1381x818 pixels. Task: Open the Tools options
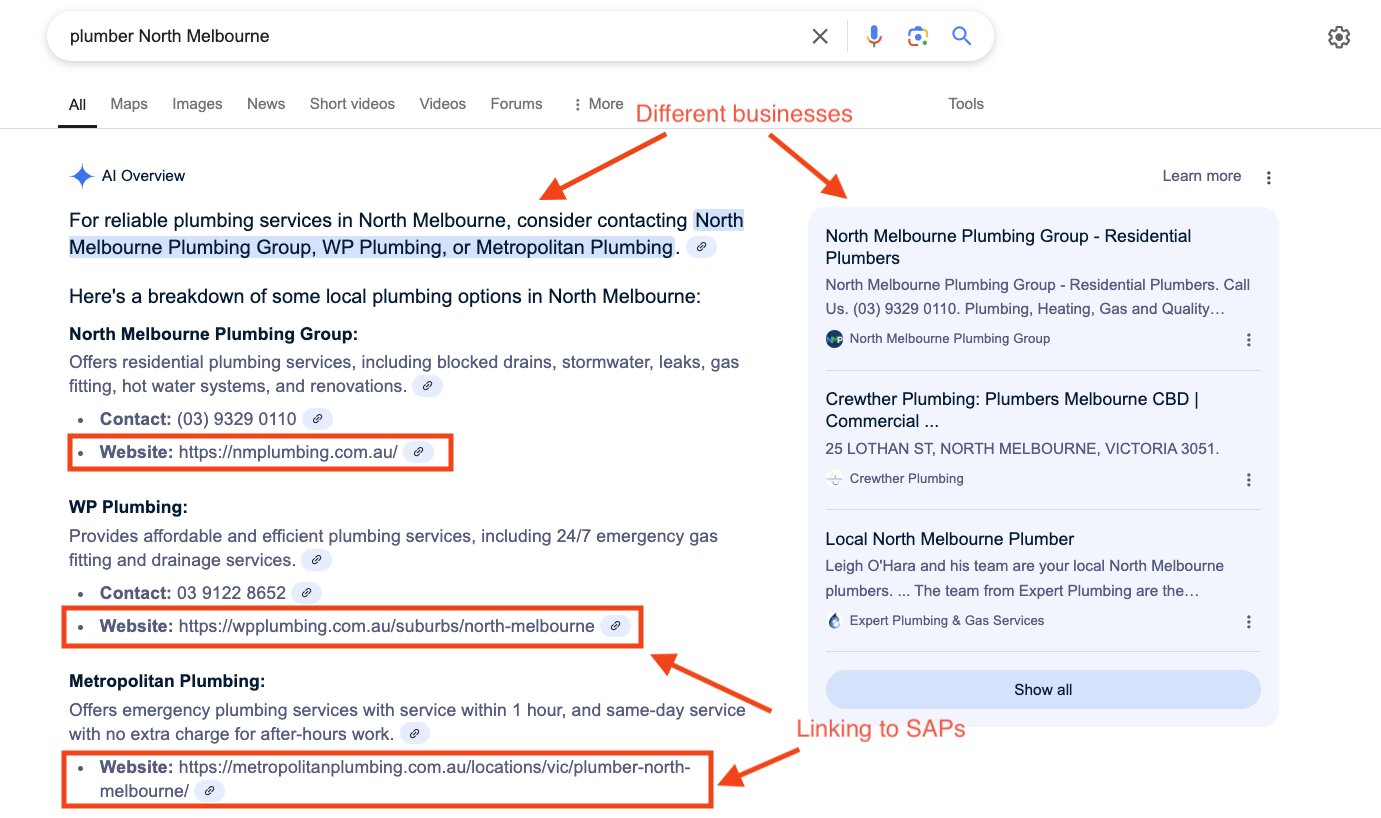[x=966, y=104]
